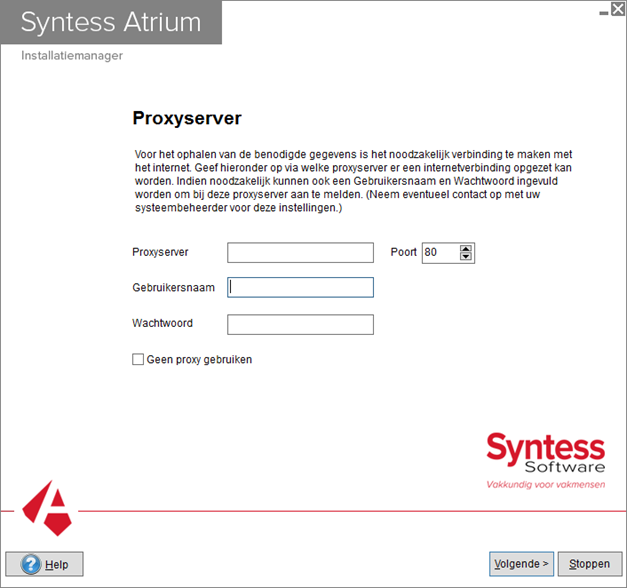
Task: Click the Poort label
Action: [x=403, y=252]
